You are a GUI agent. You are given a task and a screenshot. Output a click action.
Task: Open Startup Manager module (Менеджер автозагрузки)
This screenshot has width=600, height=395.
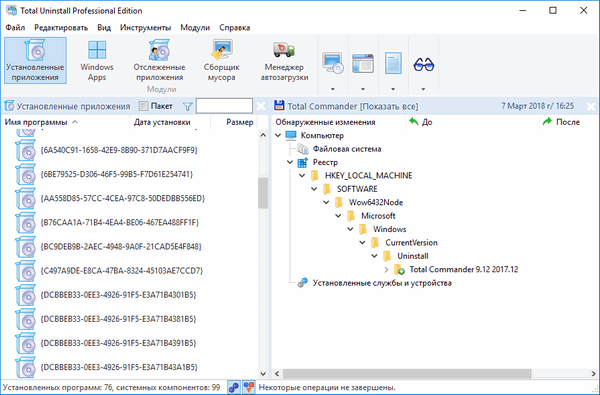[284, 60]
